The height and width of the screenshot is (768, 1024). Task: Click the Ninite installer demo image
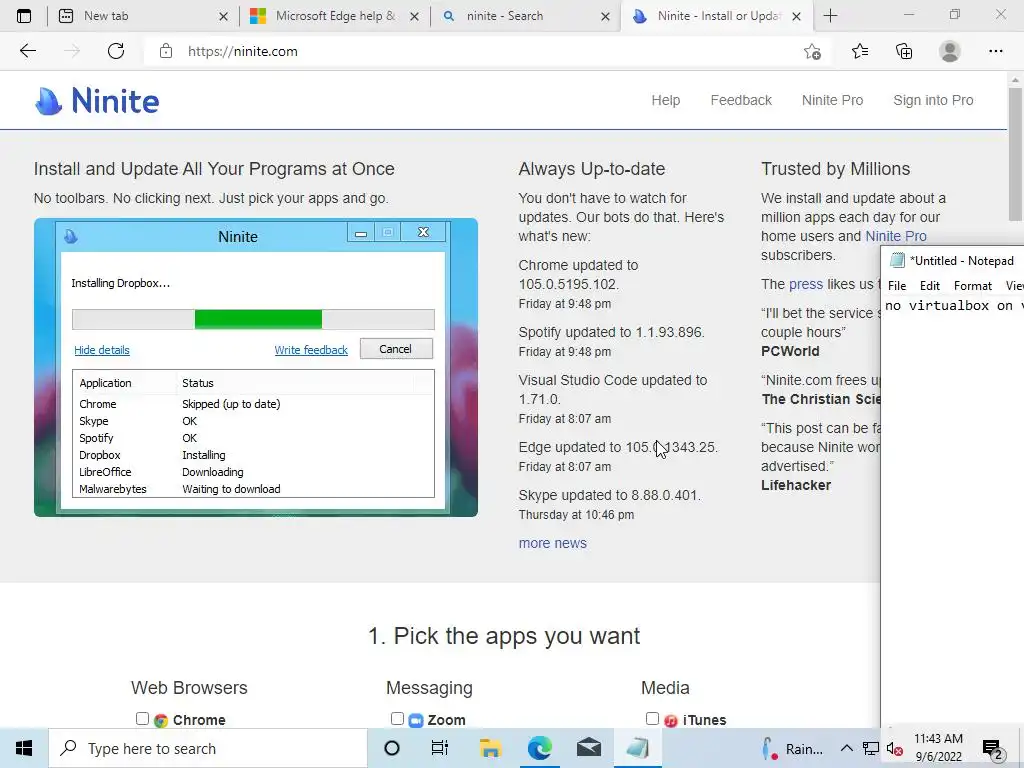(256, 367)
